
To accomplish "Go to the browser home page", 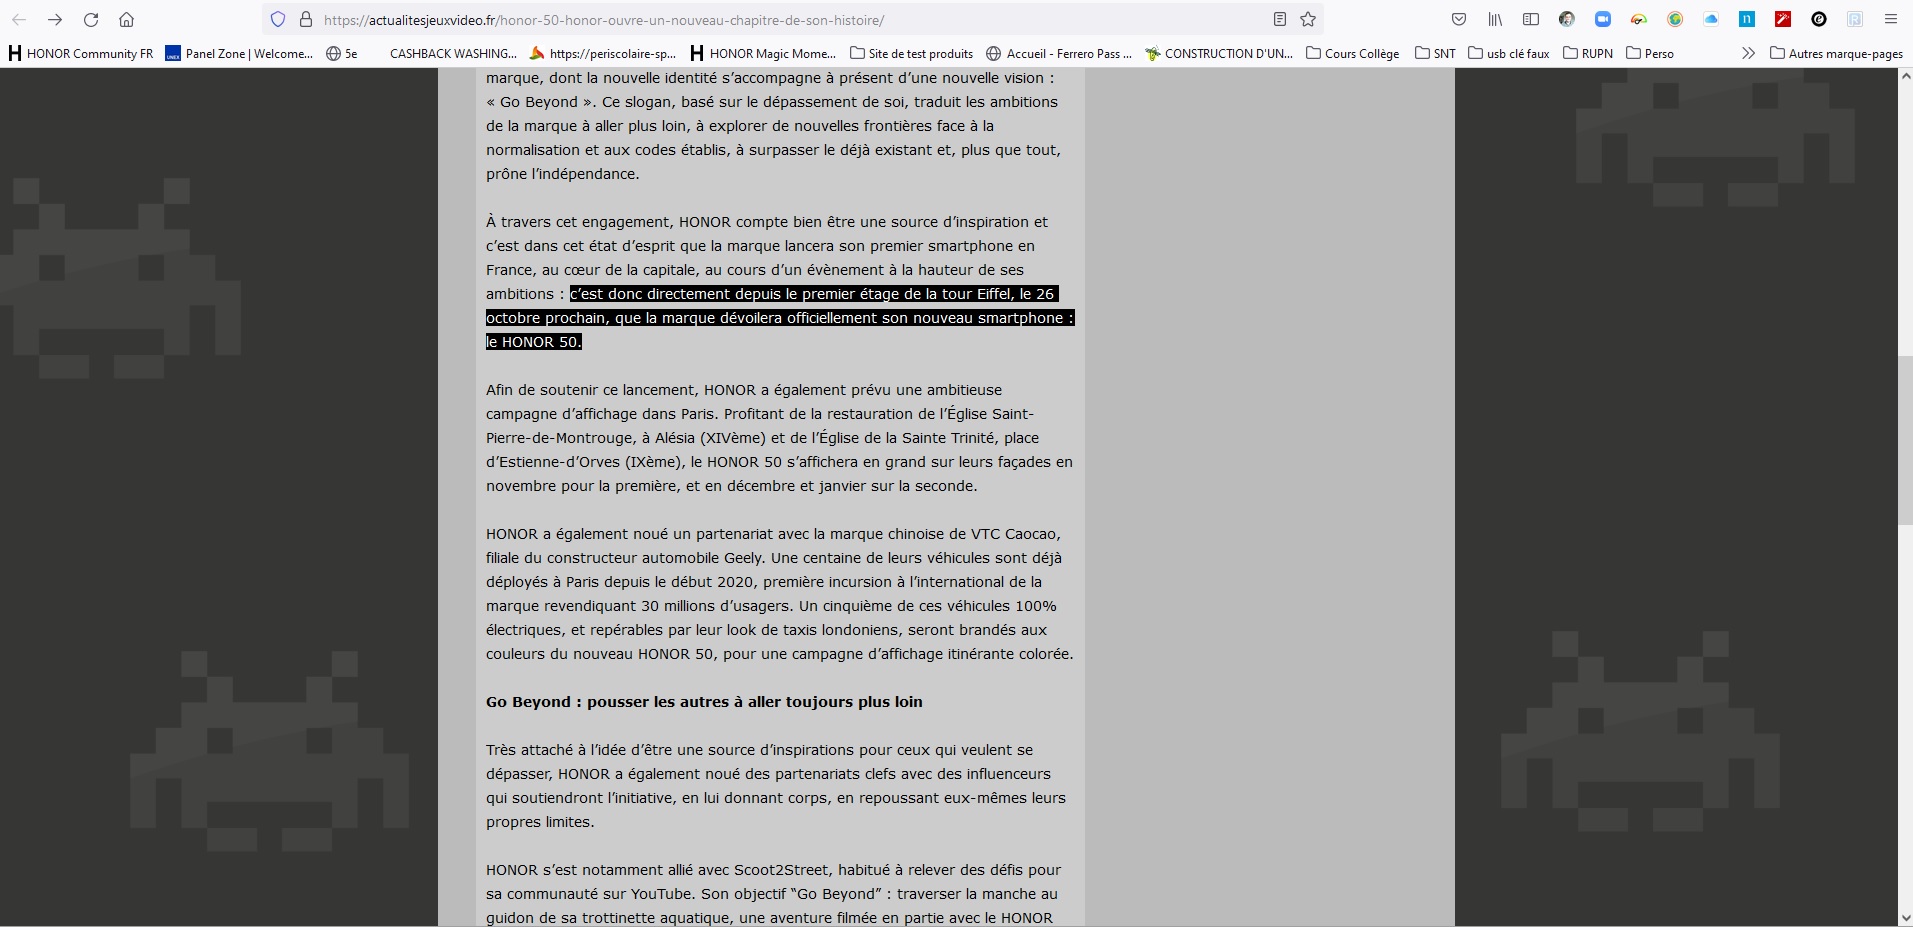I will point(127,19).
